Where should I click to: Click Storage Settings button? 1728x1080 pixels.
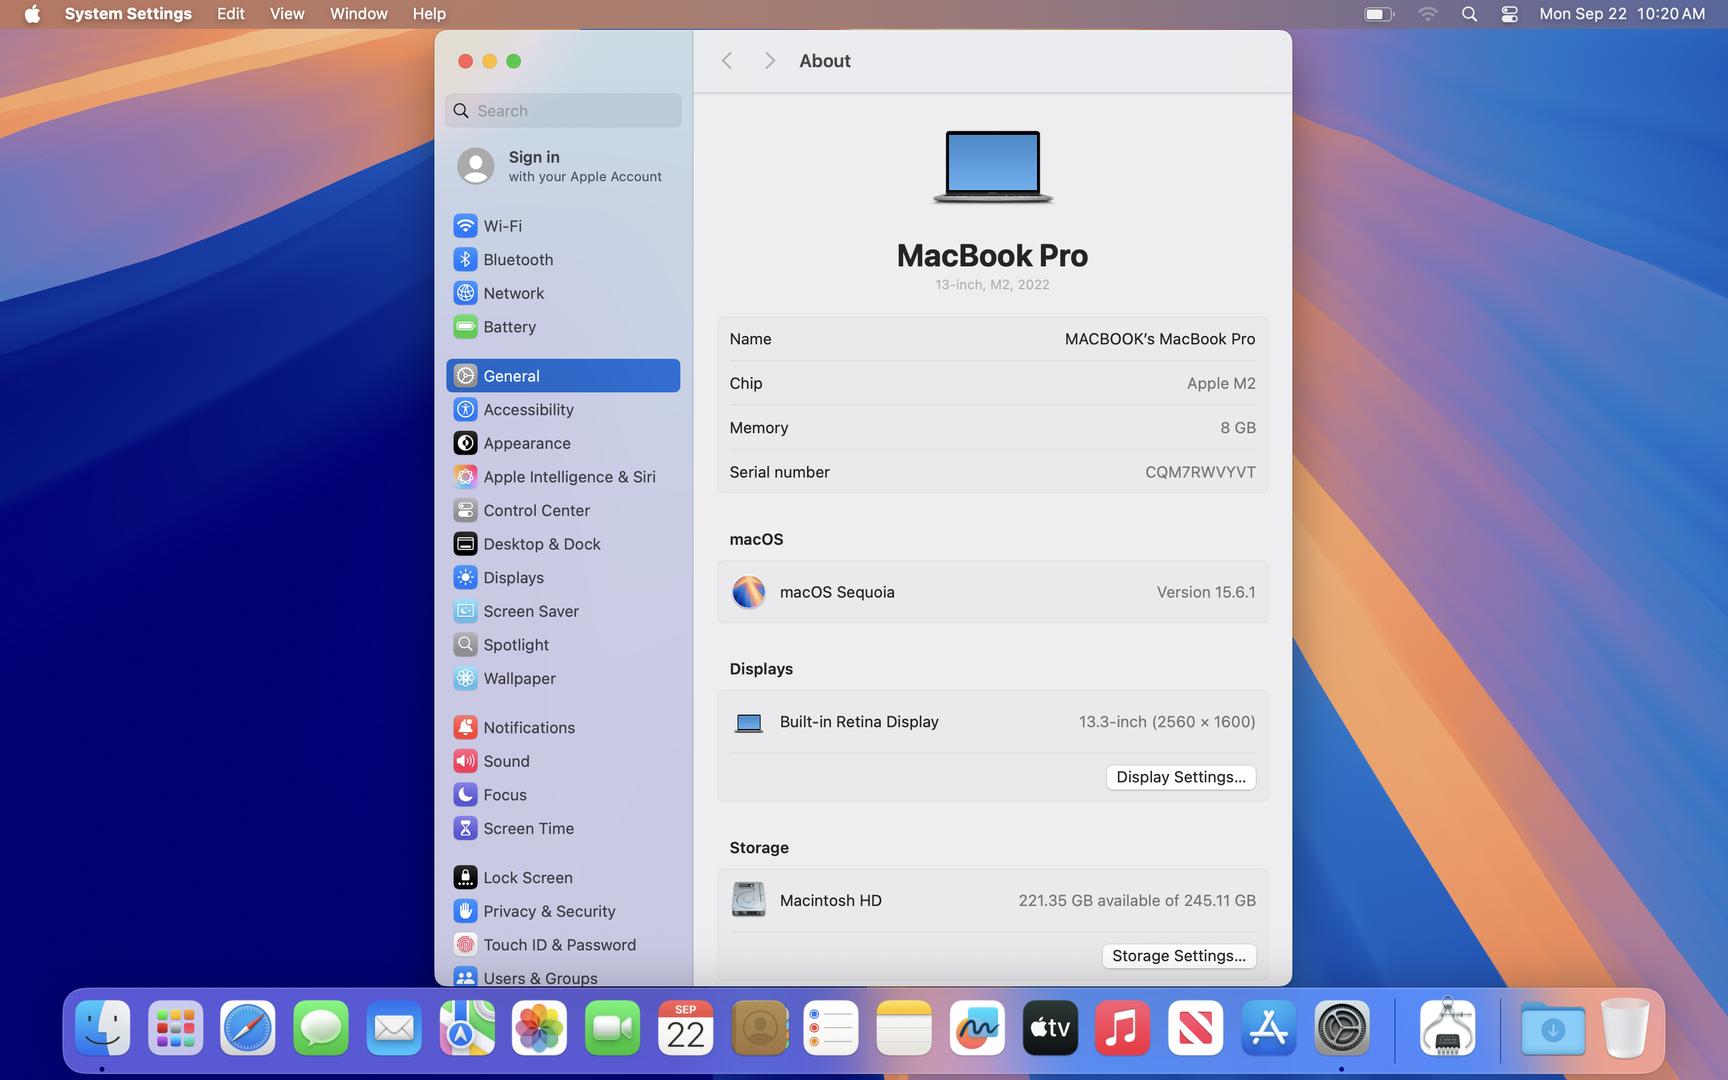(1179, 956)
